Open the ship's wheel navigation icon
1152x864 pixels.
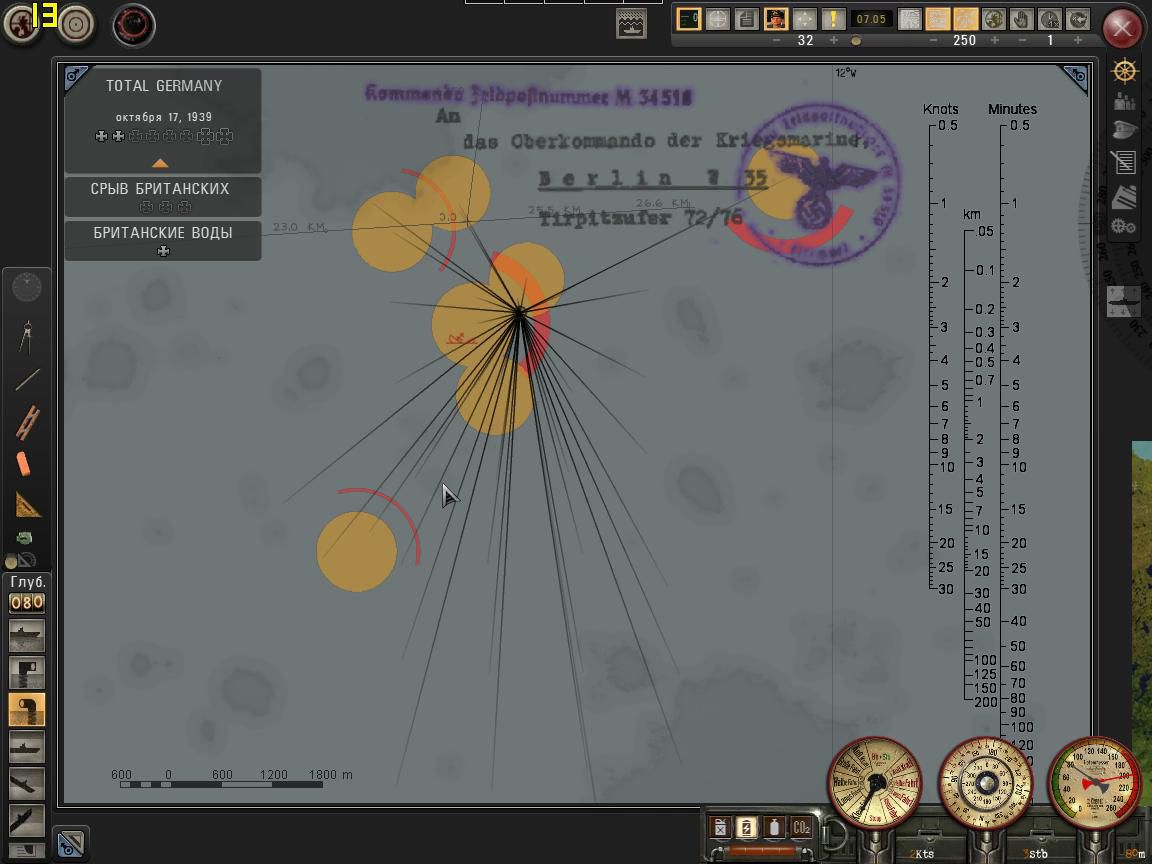(x=1124, y=72)
